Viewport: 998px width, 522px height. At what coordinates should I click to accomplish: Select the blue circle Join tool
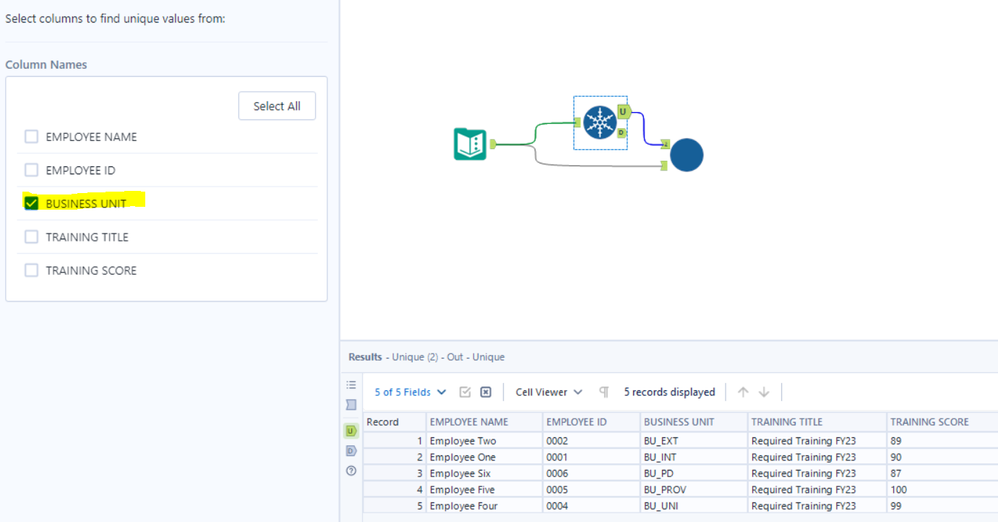click(x=686, y=155)
